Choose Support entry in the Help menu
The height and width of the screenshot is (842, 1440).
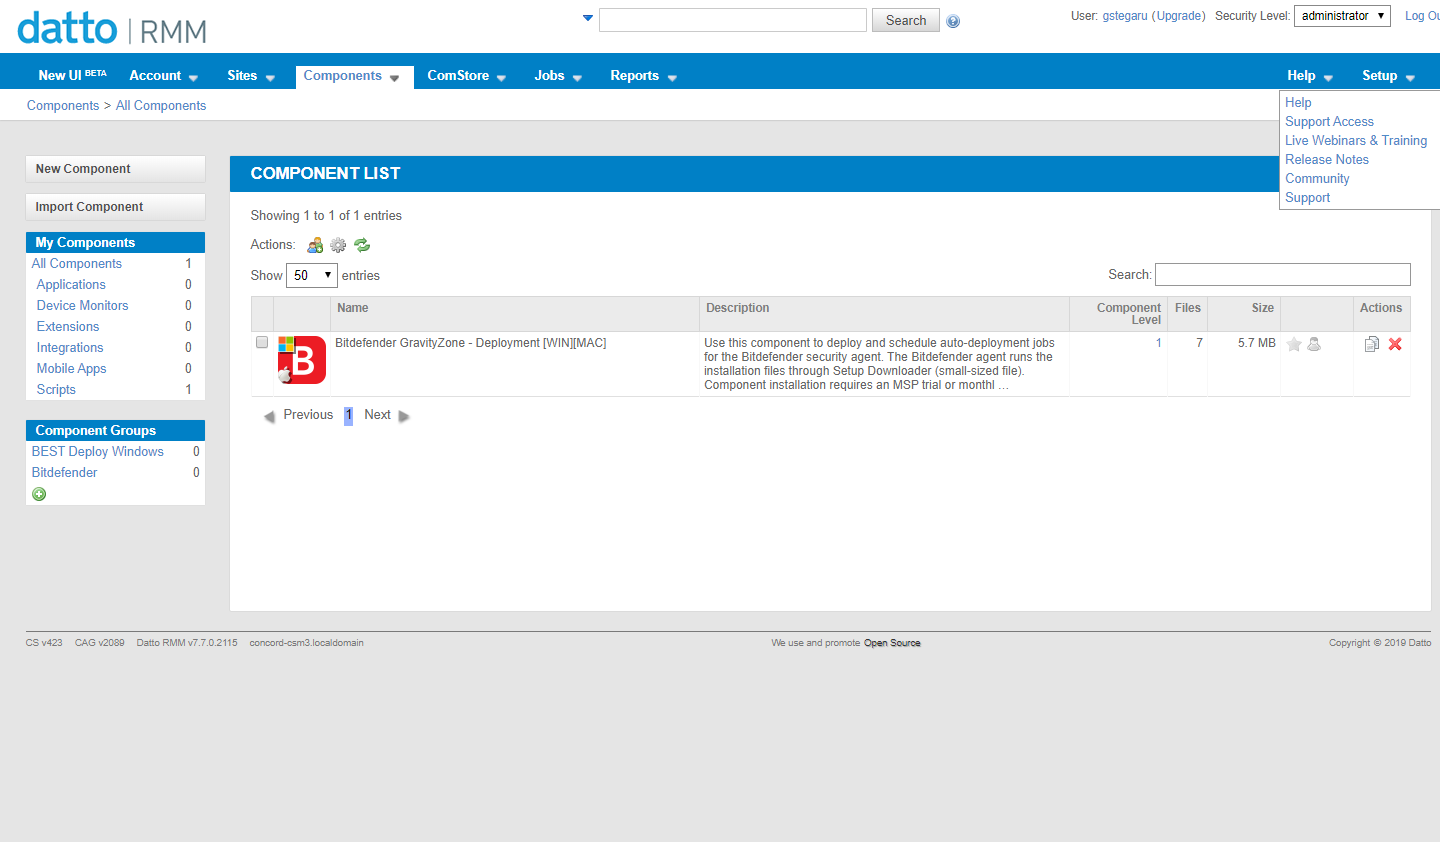click(1307, 198)
